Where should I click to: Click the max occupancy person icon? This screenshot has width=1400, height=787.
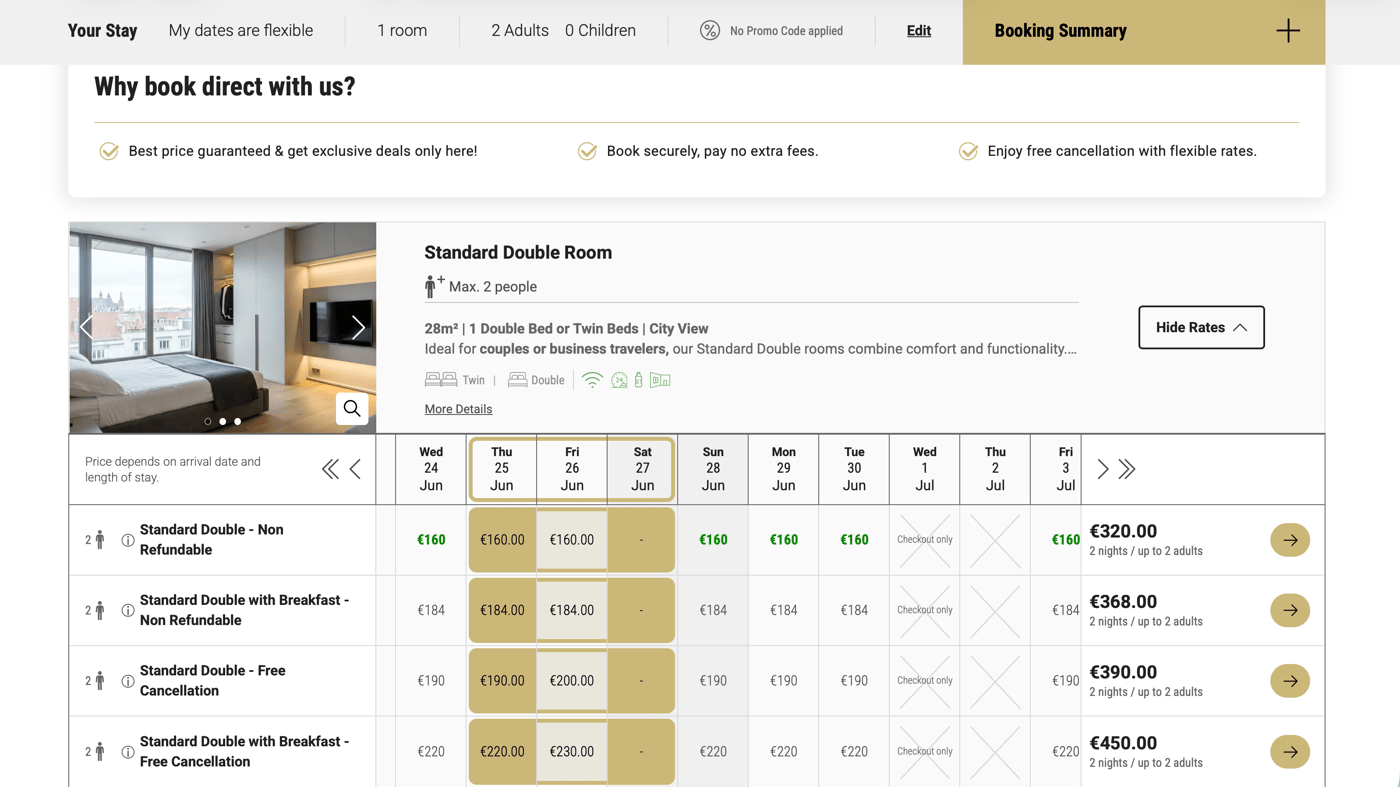pos(433,287)
